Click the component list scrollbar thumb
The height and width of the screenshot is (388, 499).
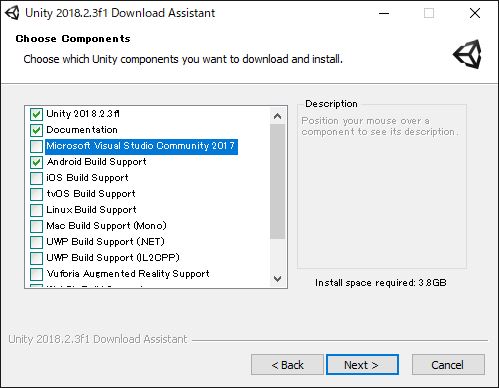(277, 181)
